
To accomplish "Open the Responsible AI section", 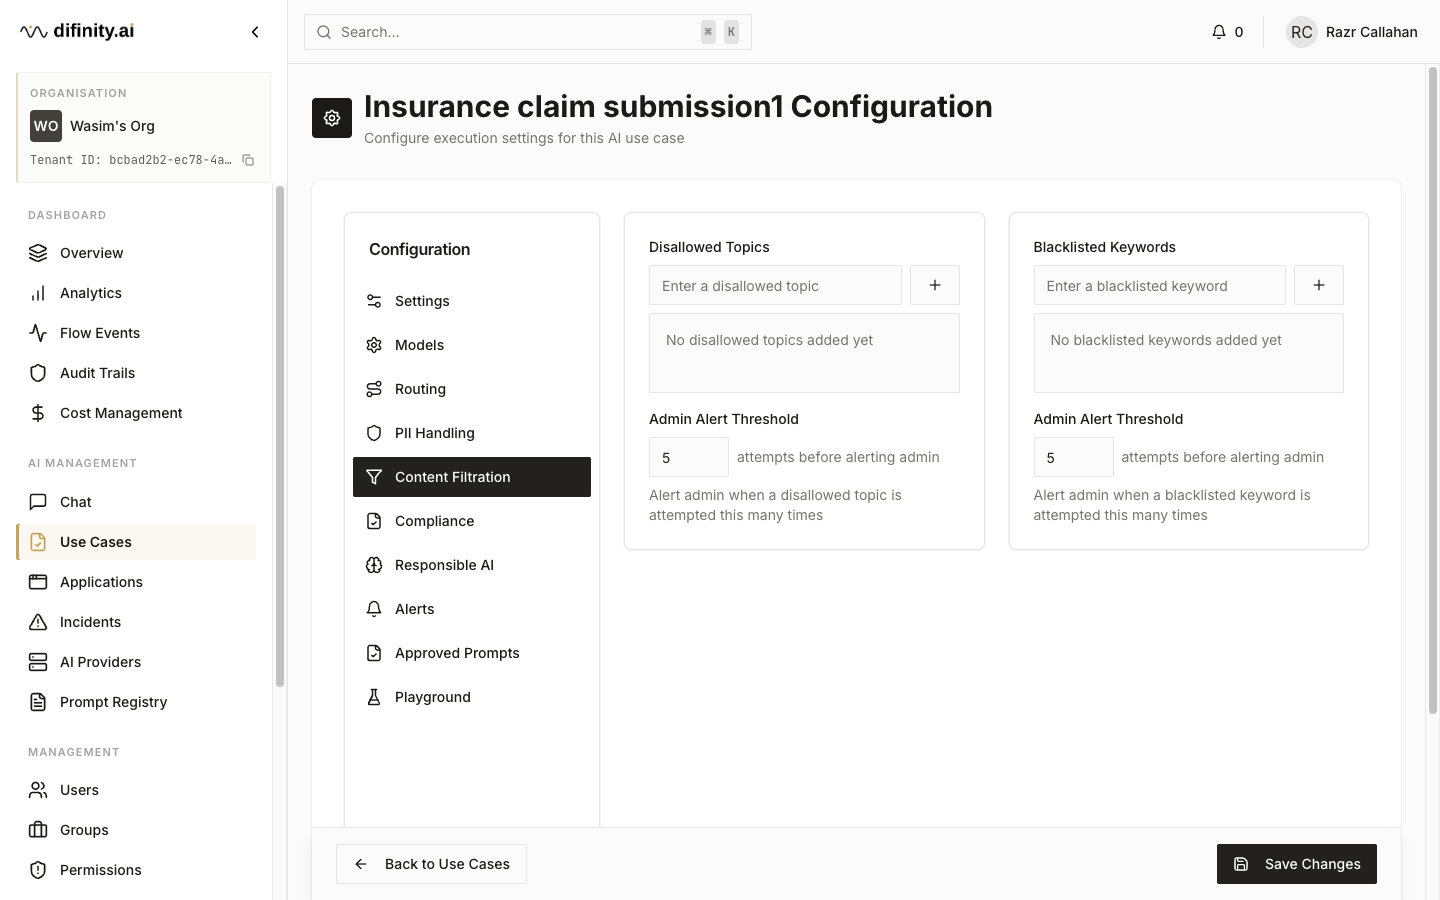I will [x=472, y=565].
